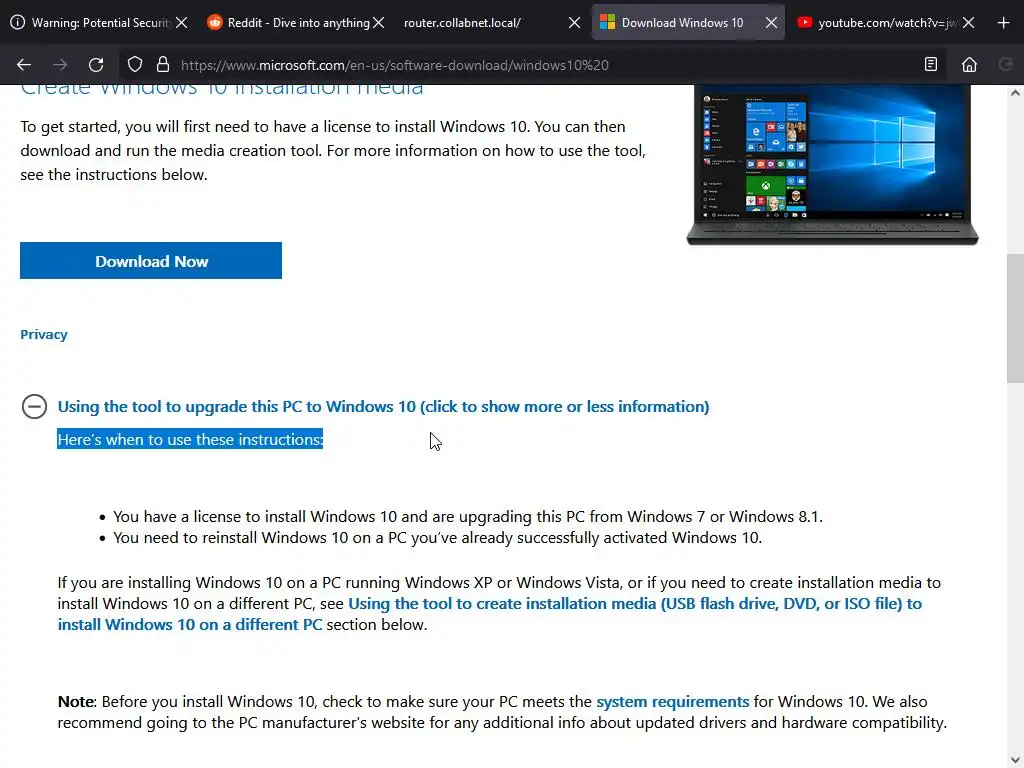The height and width of the screenshot is (768, 1024).
Task: Click the scrollbar up arrow
Action: [1015, 93]
